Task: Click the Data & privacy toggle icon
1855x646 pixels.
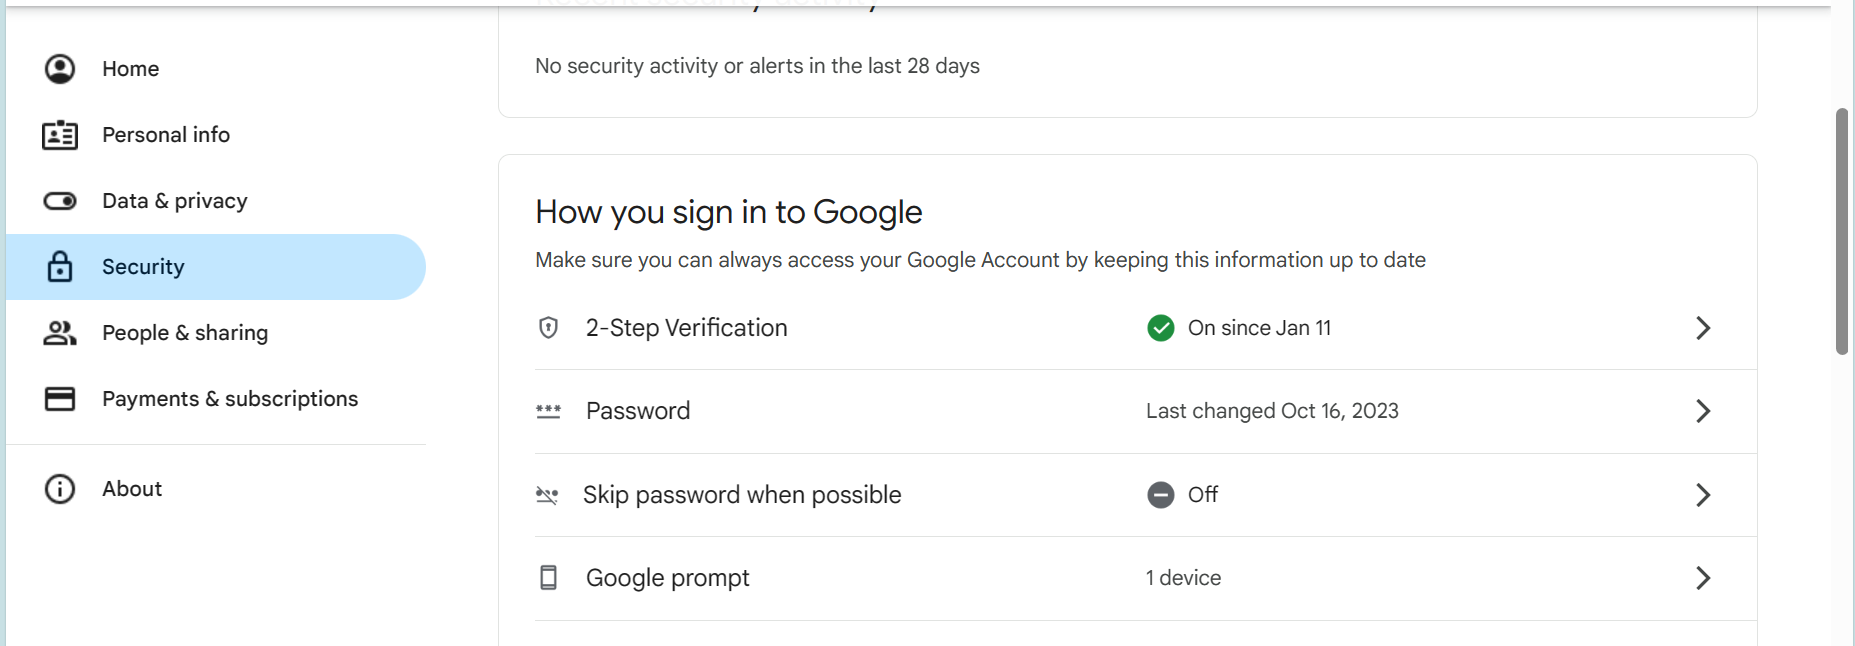Action: (x=60, y=201)
